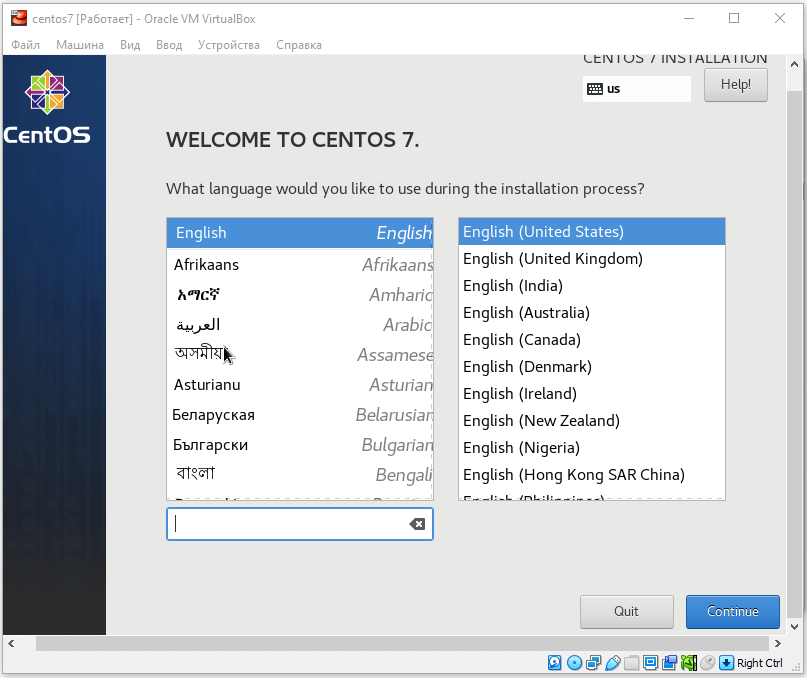Viewport: 807px width, 678px height.
Task: Open the Справка menu
Action: tap(299, 45)
